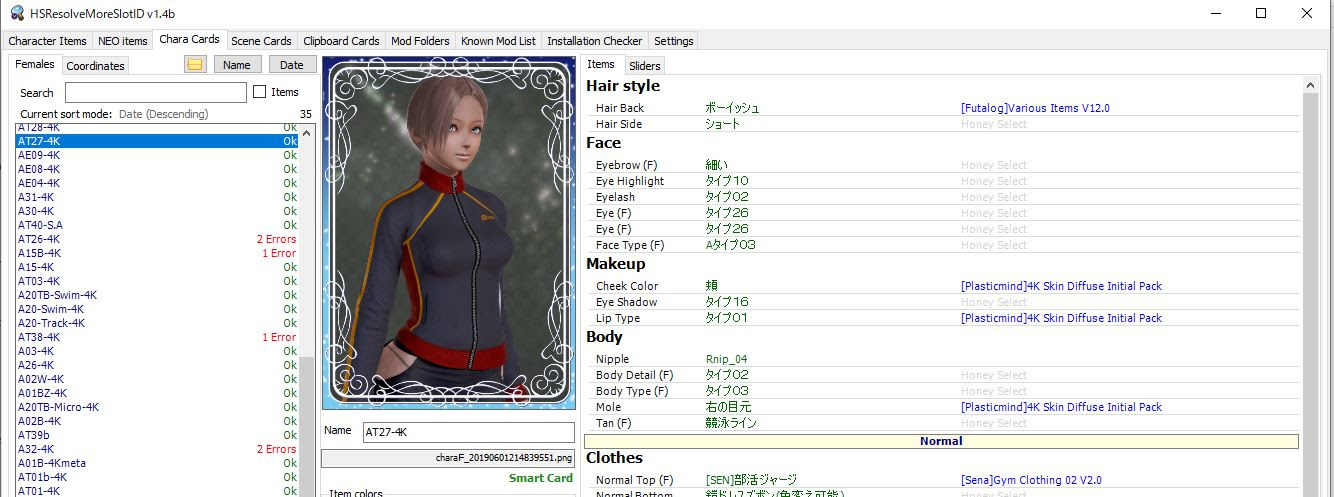This screenshot has height=497, width=1334.
Task: Click the Normal clothing state bar
Action: coord(941,441)
